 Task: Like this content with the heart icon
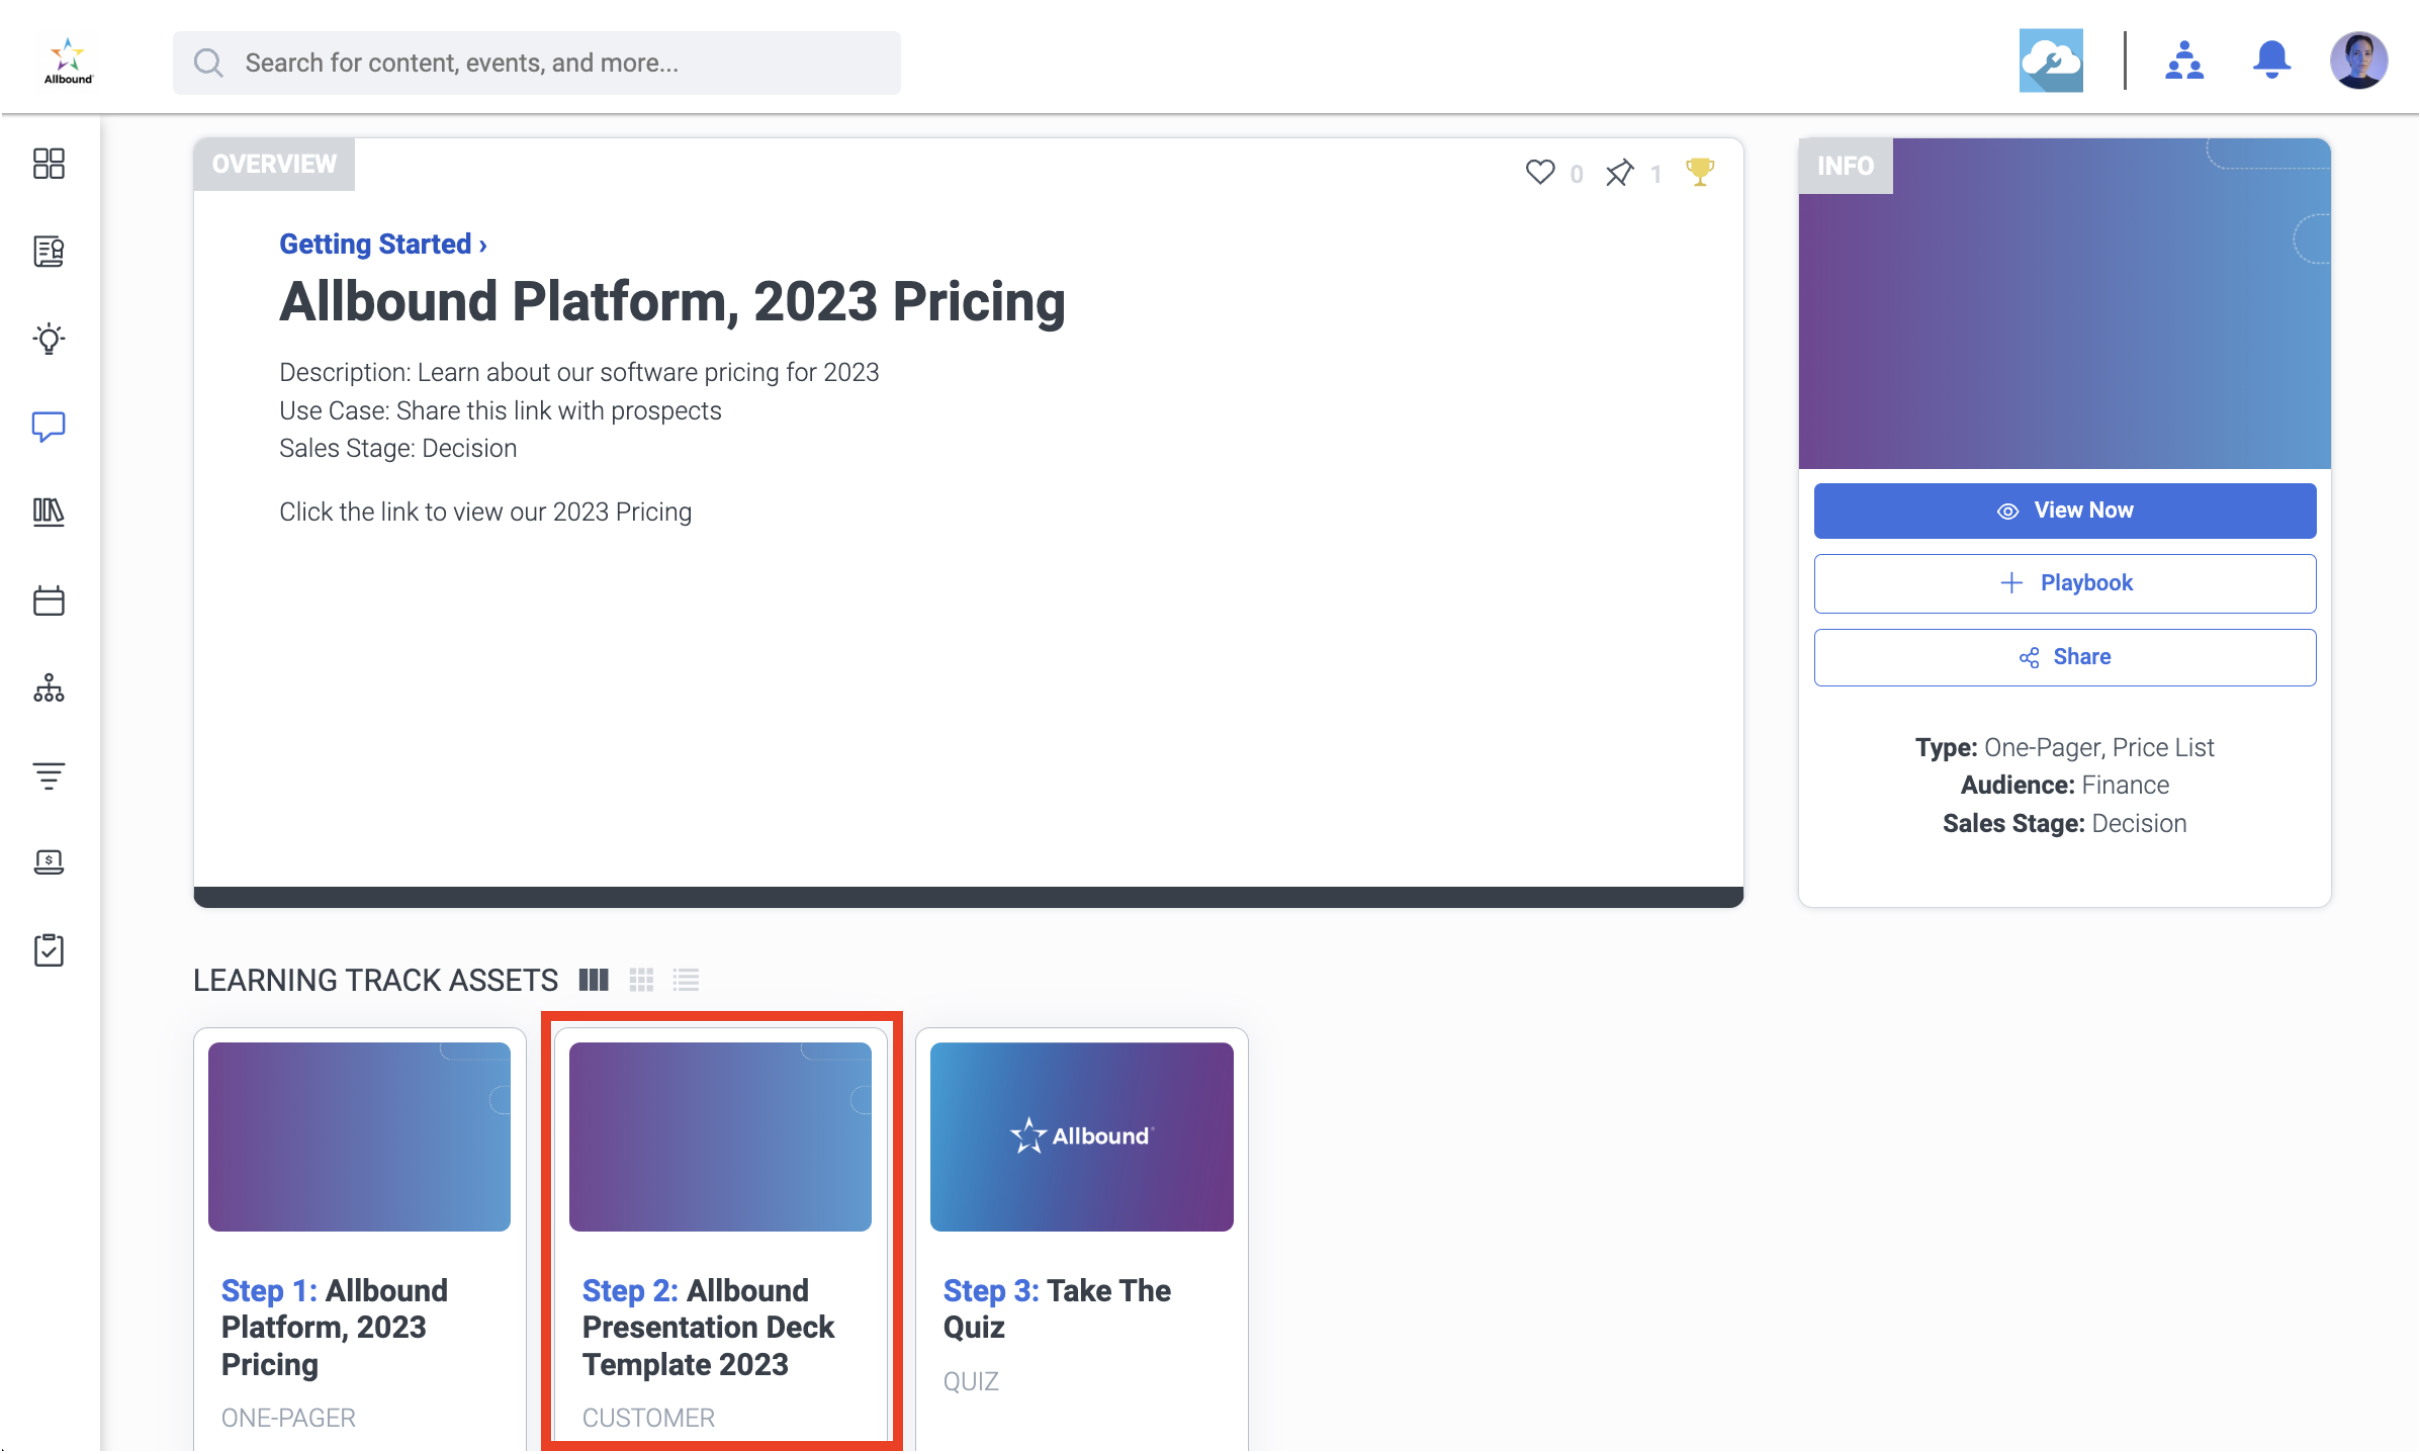[1540, 173]
